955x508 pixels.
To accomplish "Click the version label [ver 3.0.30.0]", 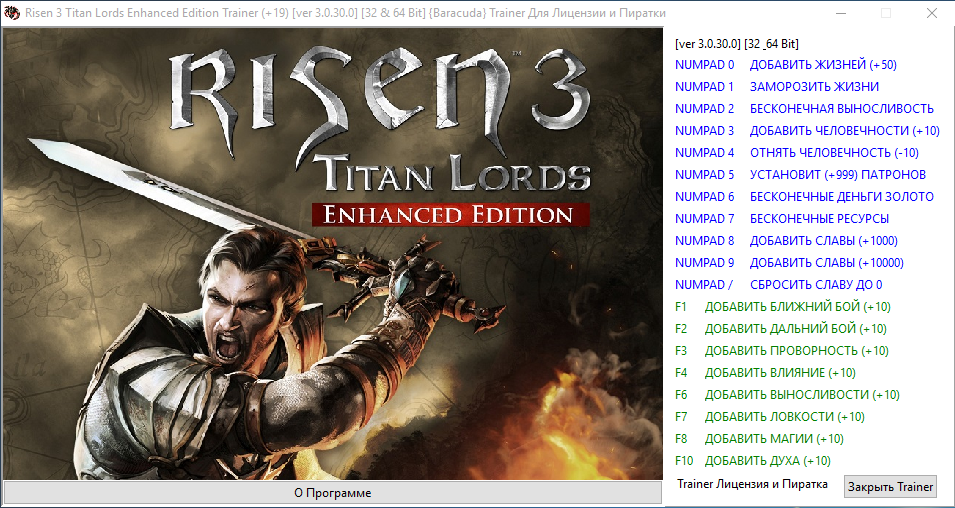I will click(737, 43).
